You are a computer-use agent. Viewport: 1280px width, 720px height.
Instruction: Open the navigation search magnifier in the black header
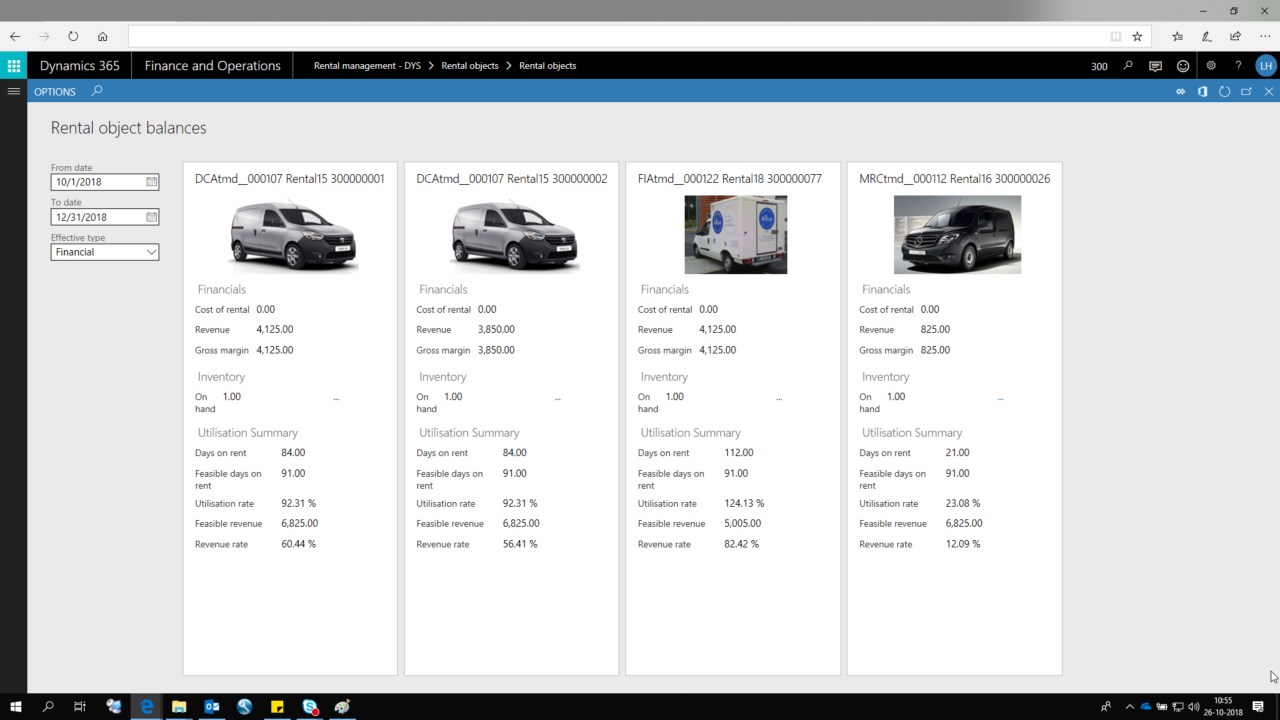1128,66
